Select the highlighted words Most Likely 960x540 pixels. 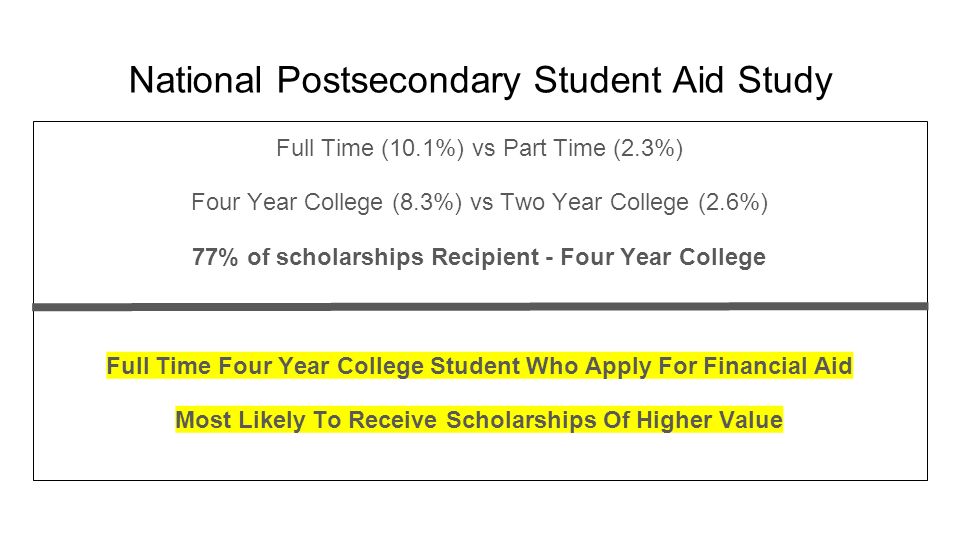pyautogui.click(x=241, y=420)
